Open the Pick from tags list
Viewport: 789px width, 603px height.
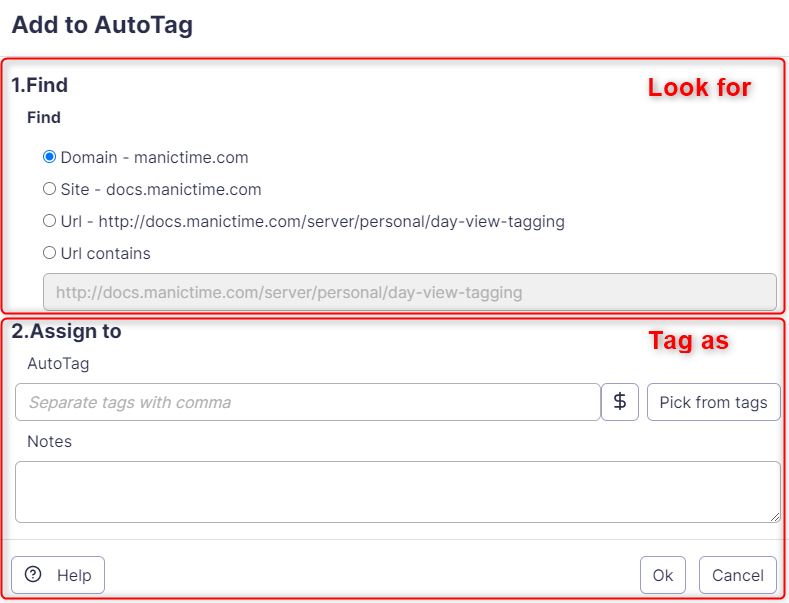(713, 402)
